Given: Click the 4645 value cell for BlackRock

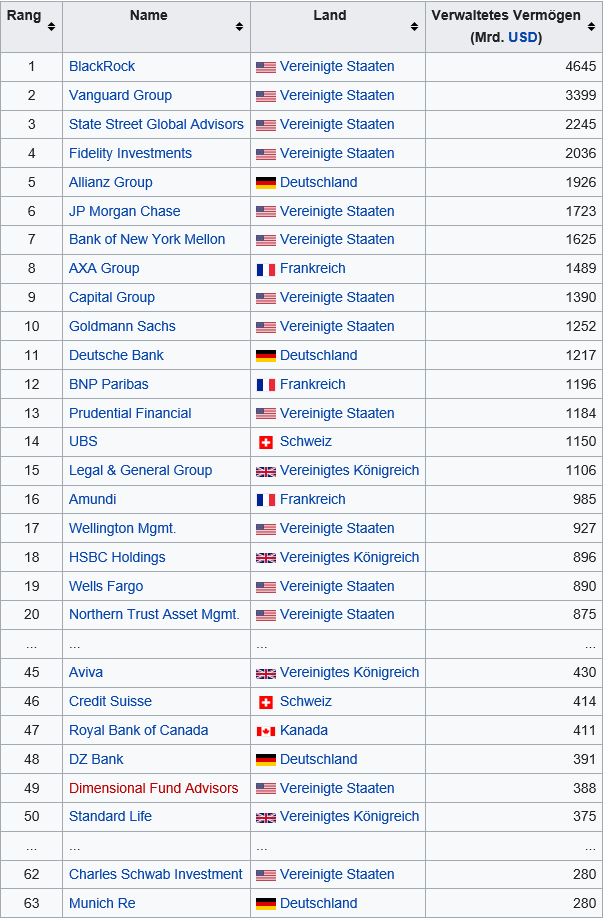Looking at the screenshot, I should click(578, 67).
